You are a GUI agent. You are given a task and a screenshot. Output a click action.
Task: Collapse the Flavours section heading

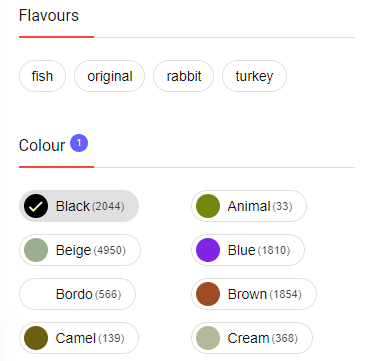[49, 16]
